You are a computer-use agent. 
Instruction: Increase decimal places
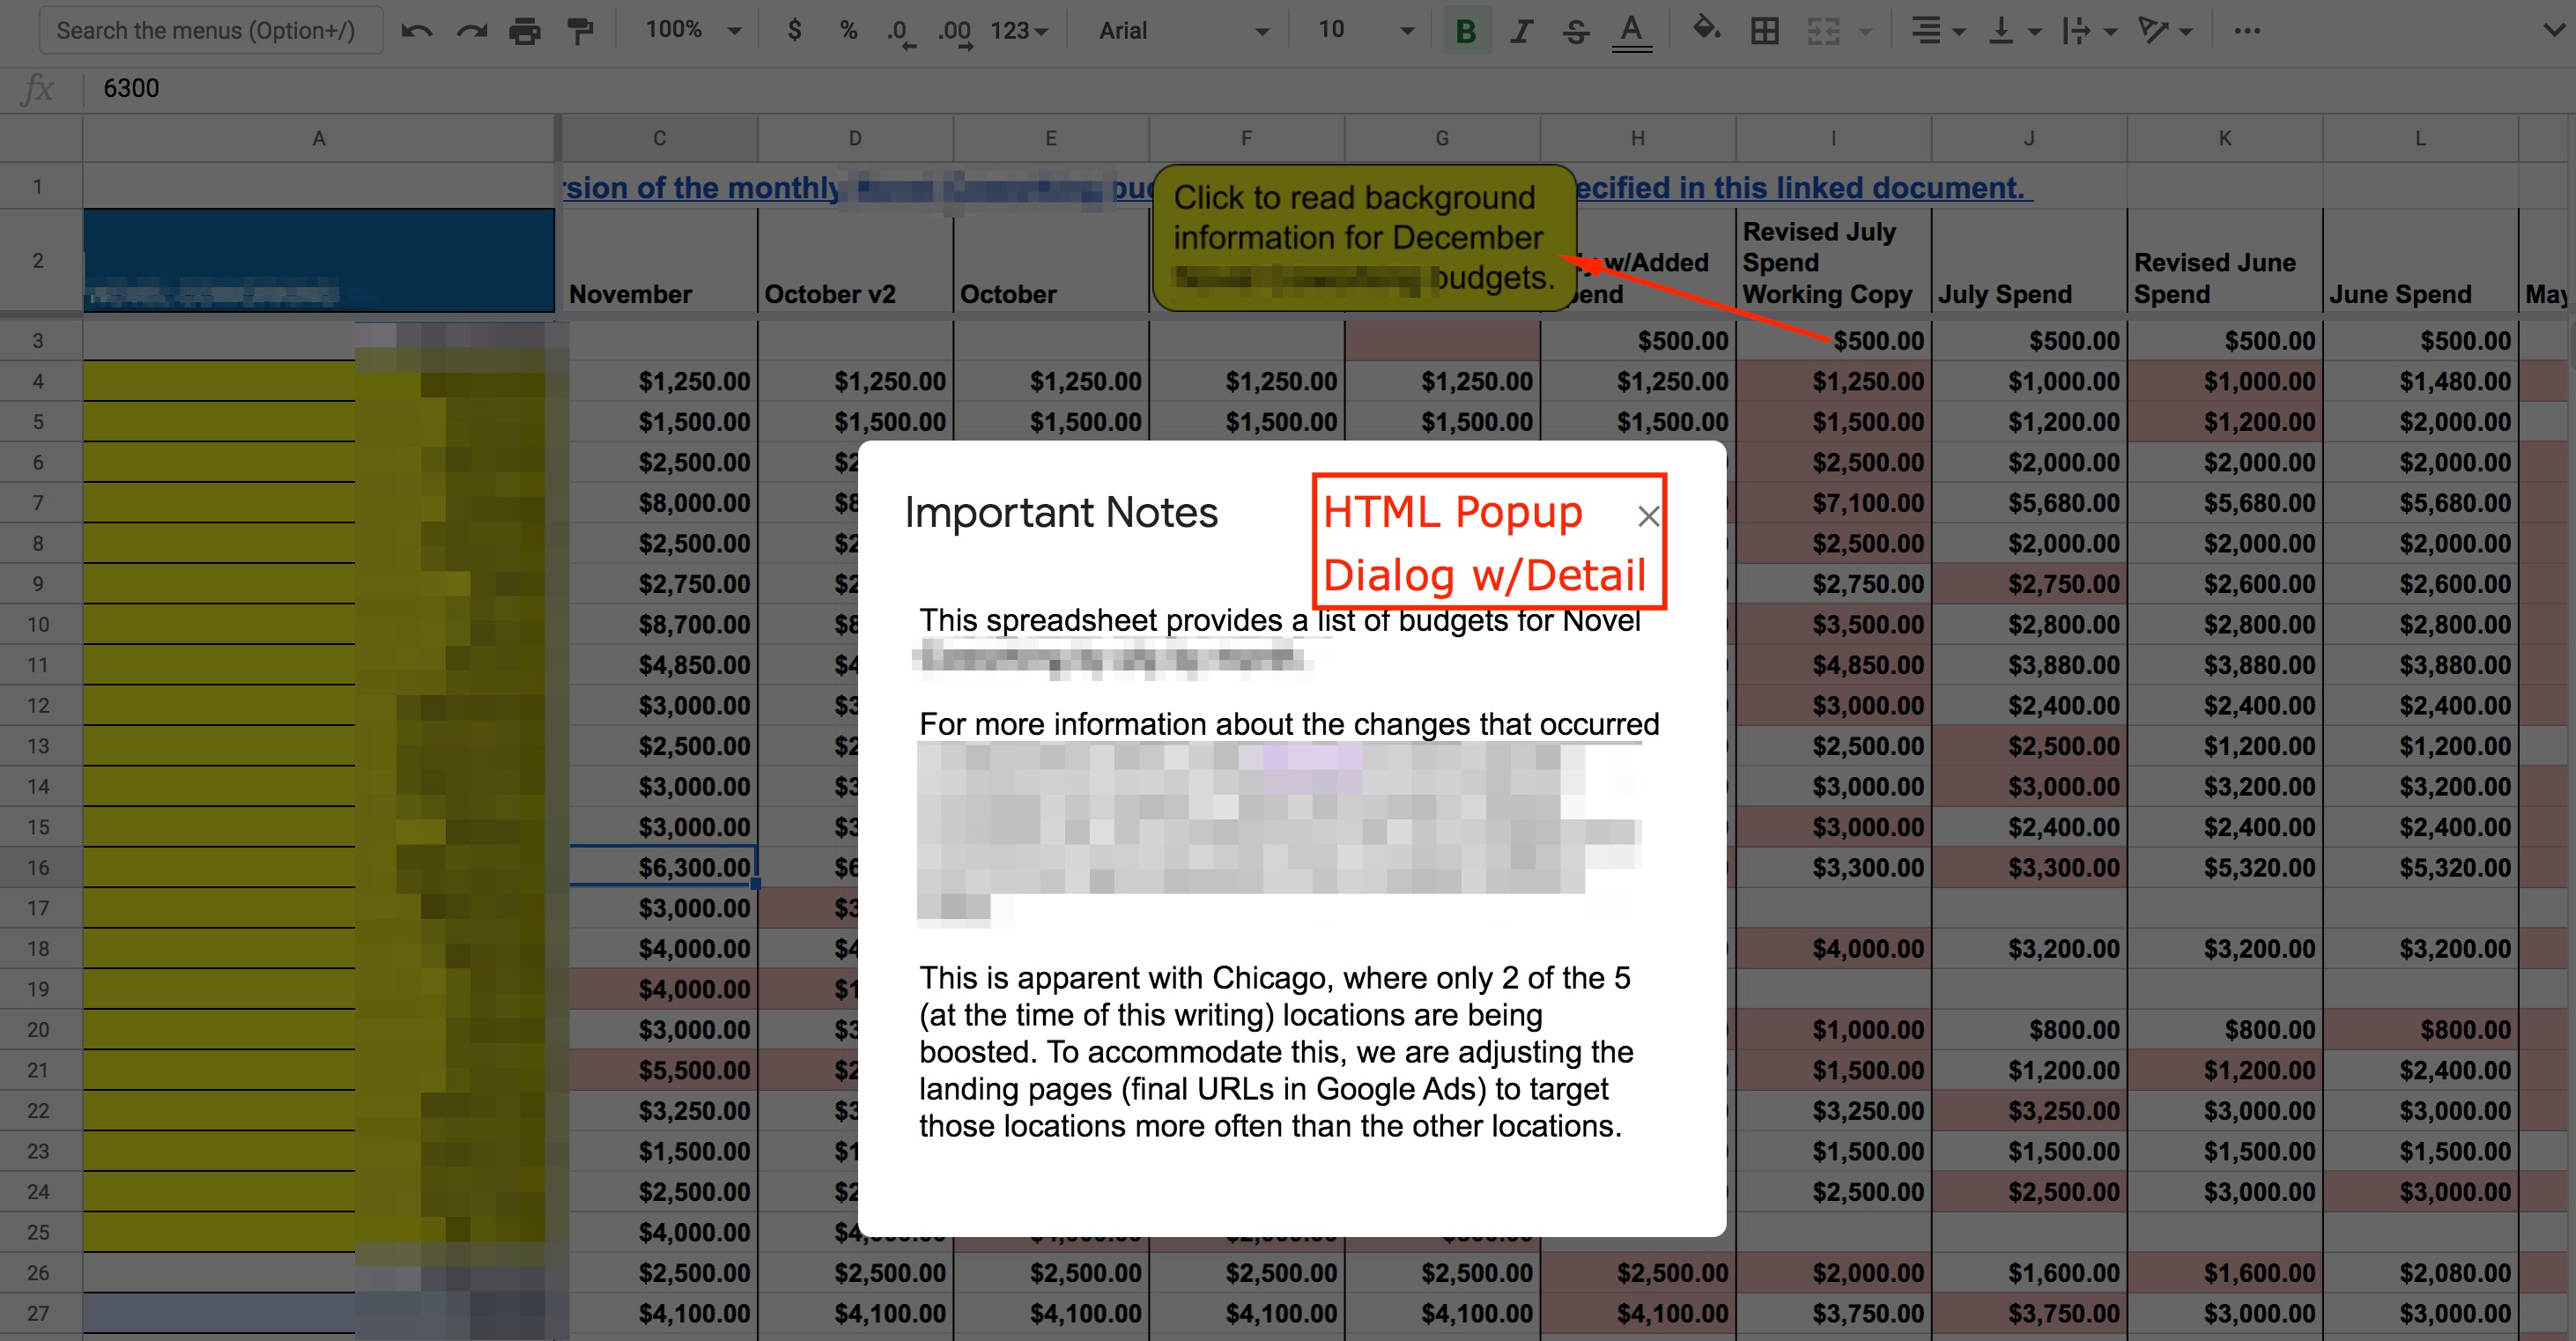tap(954, 30)
